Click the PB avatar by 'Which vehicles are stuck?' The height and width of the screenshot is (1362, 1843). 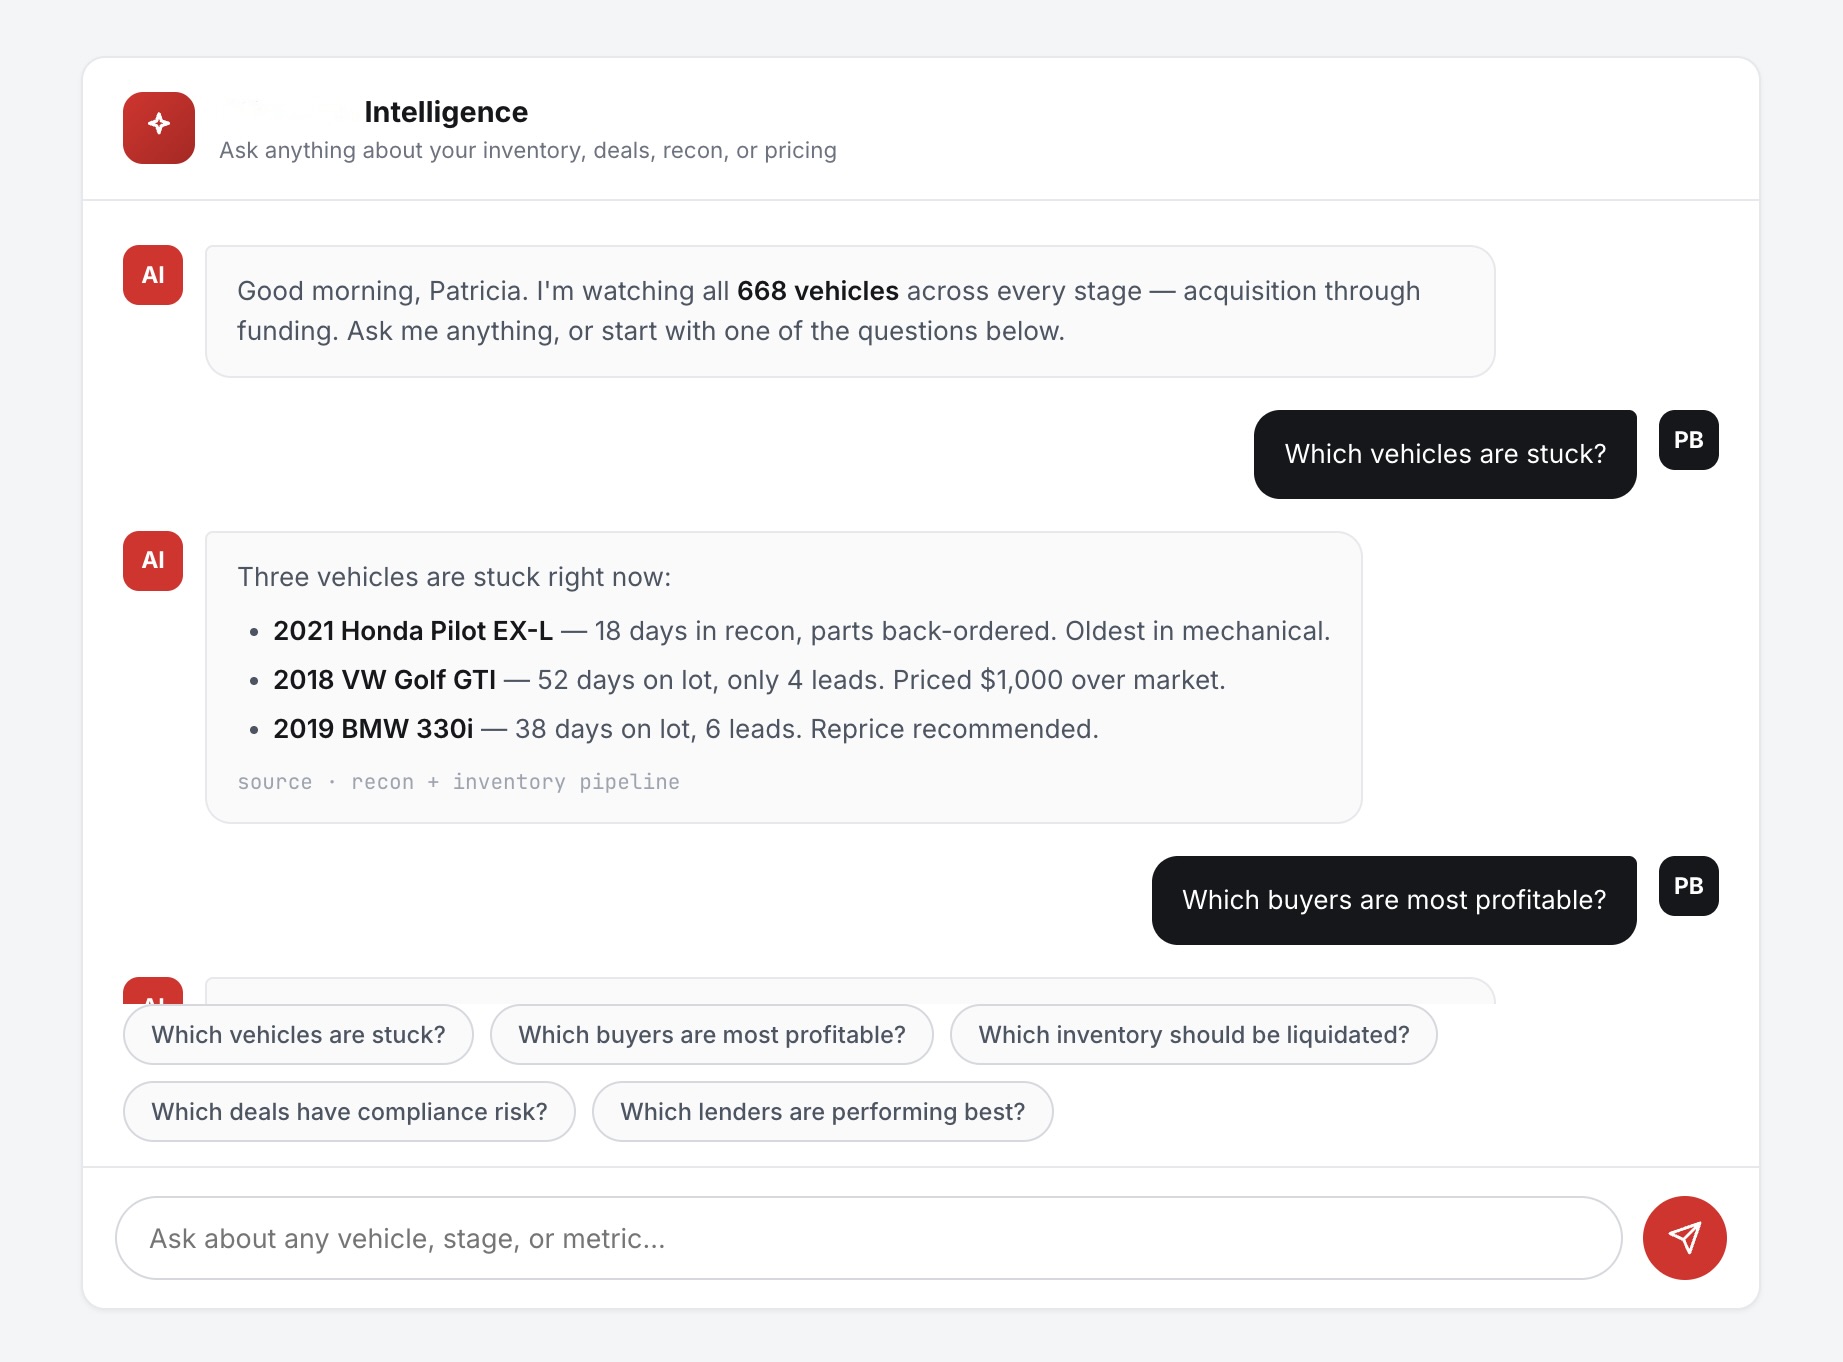(1688, 440)
